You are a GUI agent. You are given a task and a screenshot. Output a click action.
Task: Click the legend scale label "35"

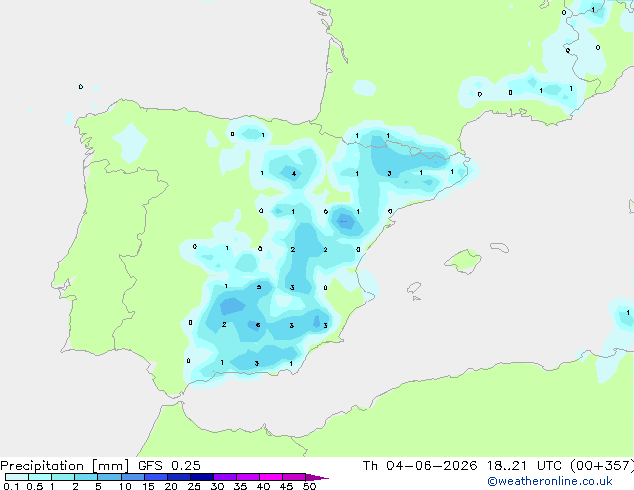(x=240, y=486)
